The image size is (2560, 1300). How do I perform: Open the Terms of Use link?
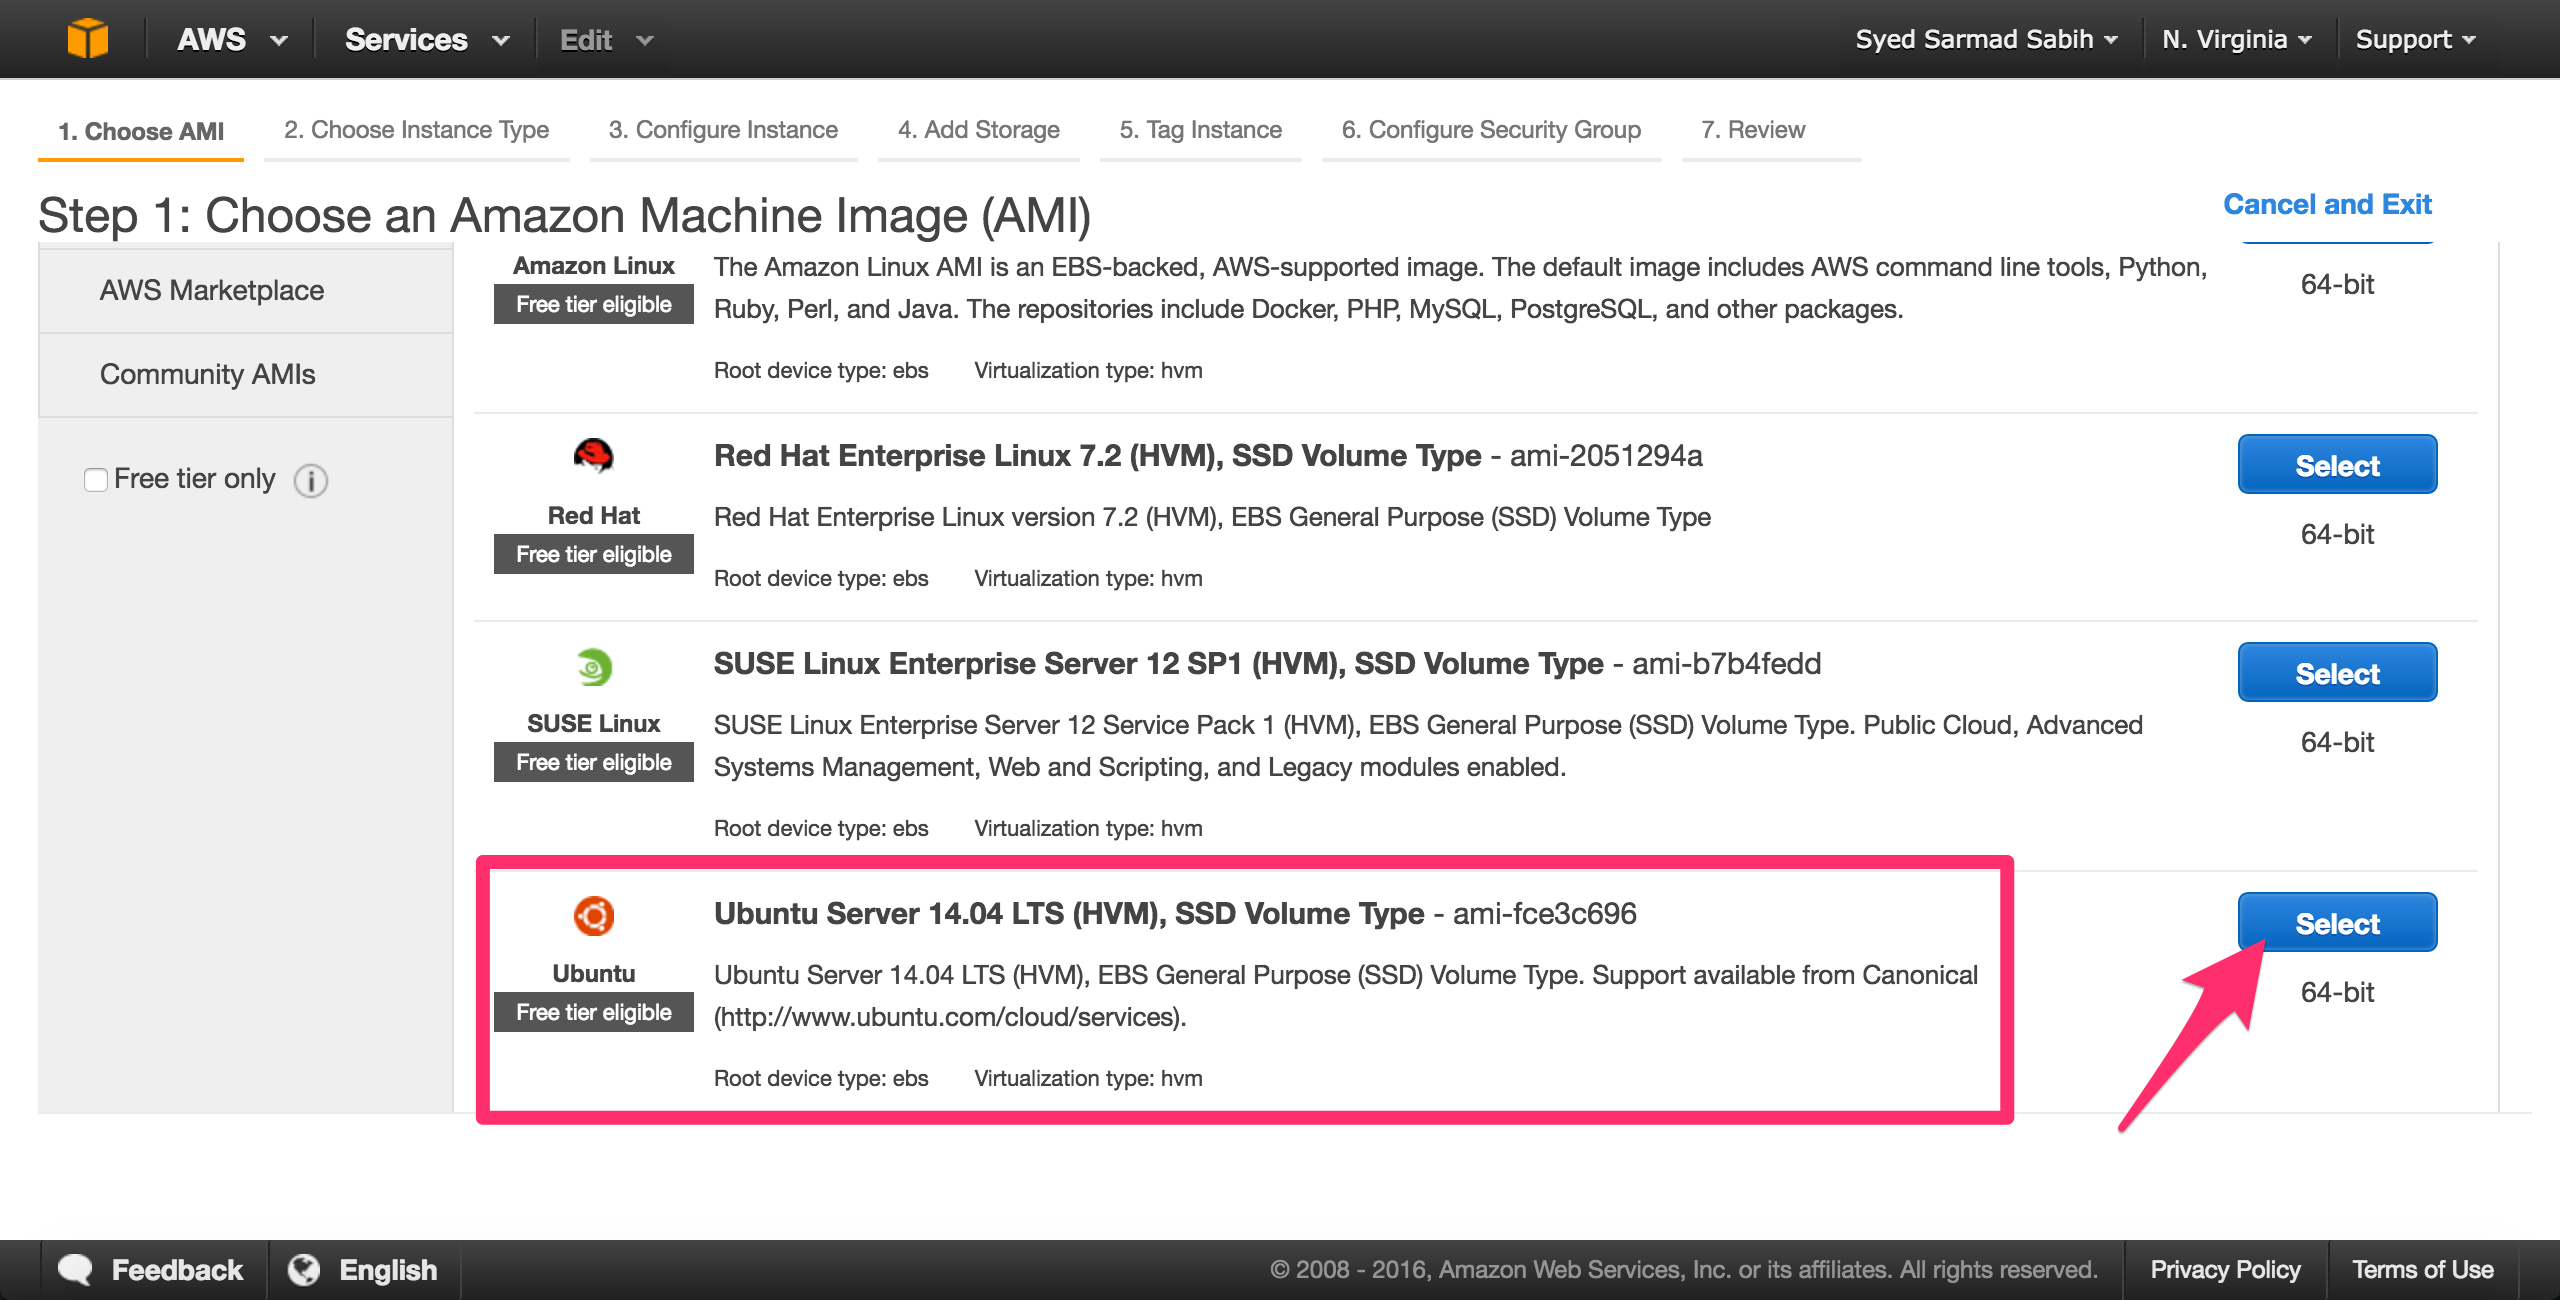pyautogui.click(x=2422, y=1270)
